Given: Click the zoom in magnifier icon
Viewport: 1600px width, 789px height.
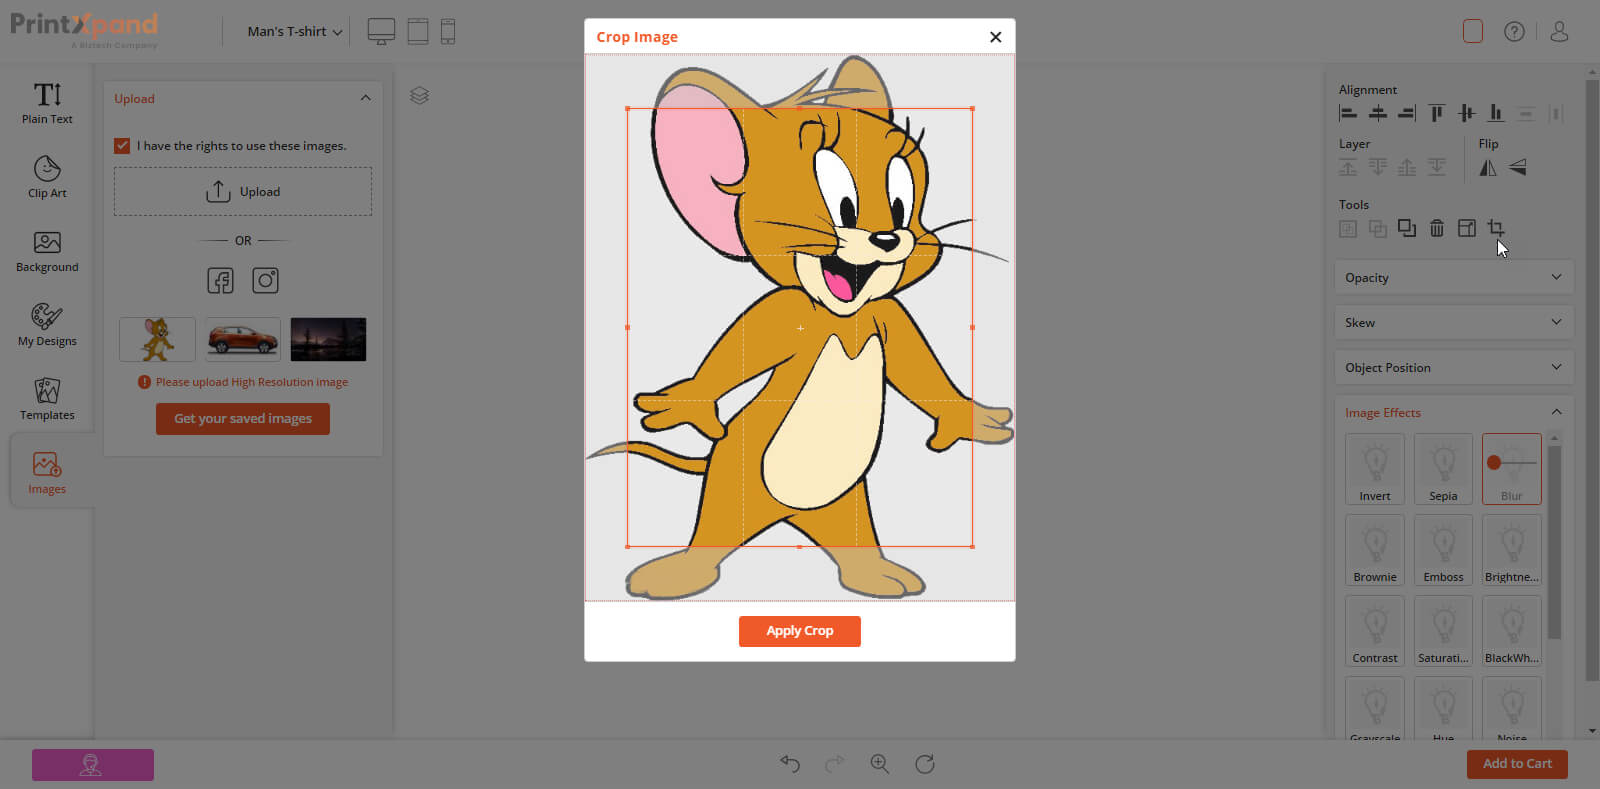Looking at the screenshot, I should click(879, 764).
